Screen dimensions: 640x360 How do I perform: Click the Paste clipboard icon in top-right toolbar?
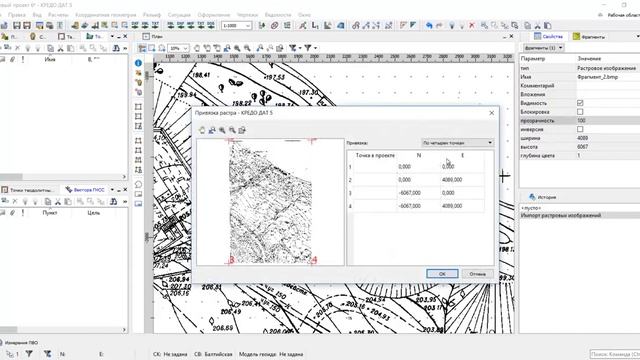tap(547, 25)
